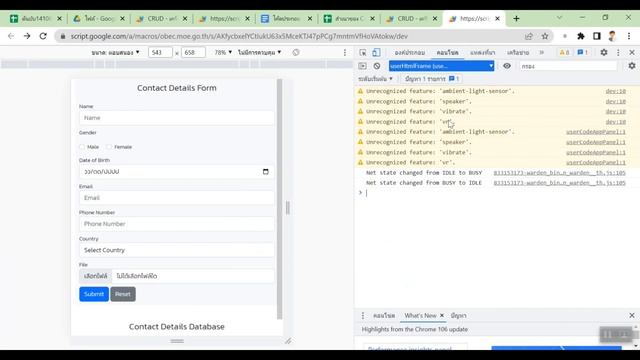This screenshot has height=360, width=640.
Task: Open device toolbar three-dot menu
Action: coord(345,52)
